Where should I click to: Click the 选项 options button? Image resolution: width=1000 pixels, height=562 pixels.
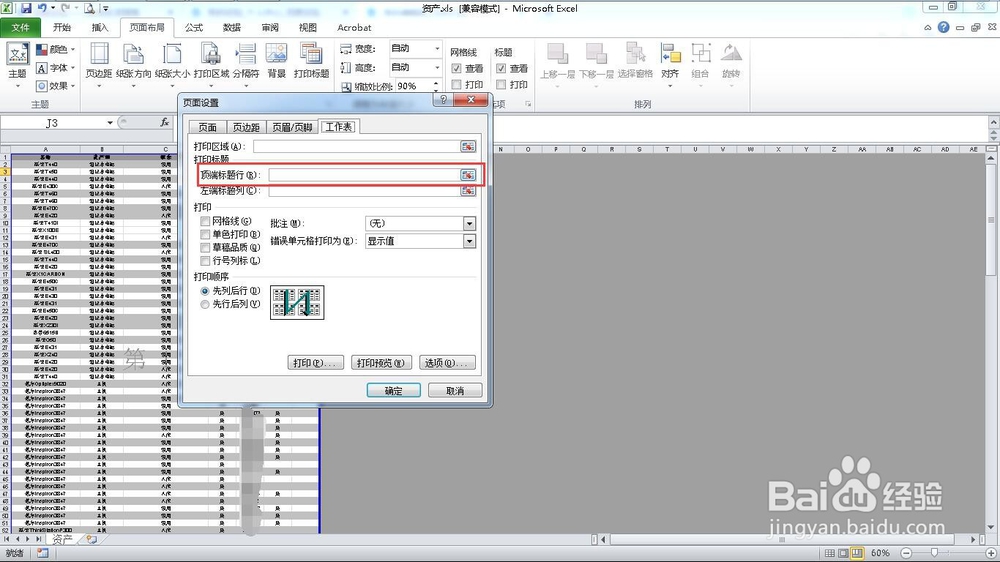[x=448, y=363]
